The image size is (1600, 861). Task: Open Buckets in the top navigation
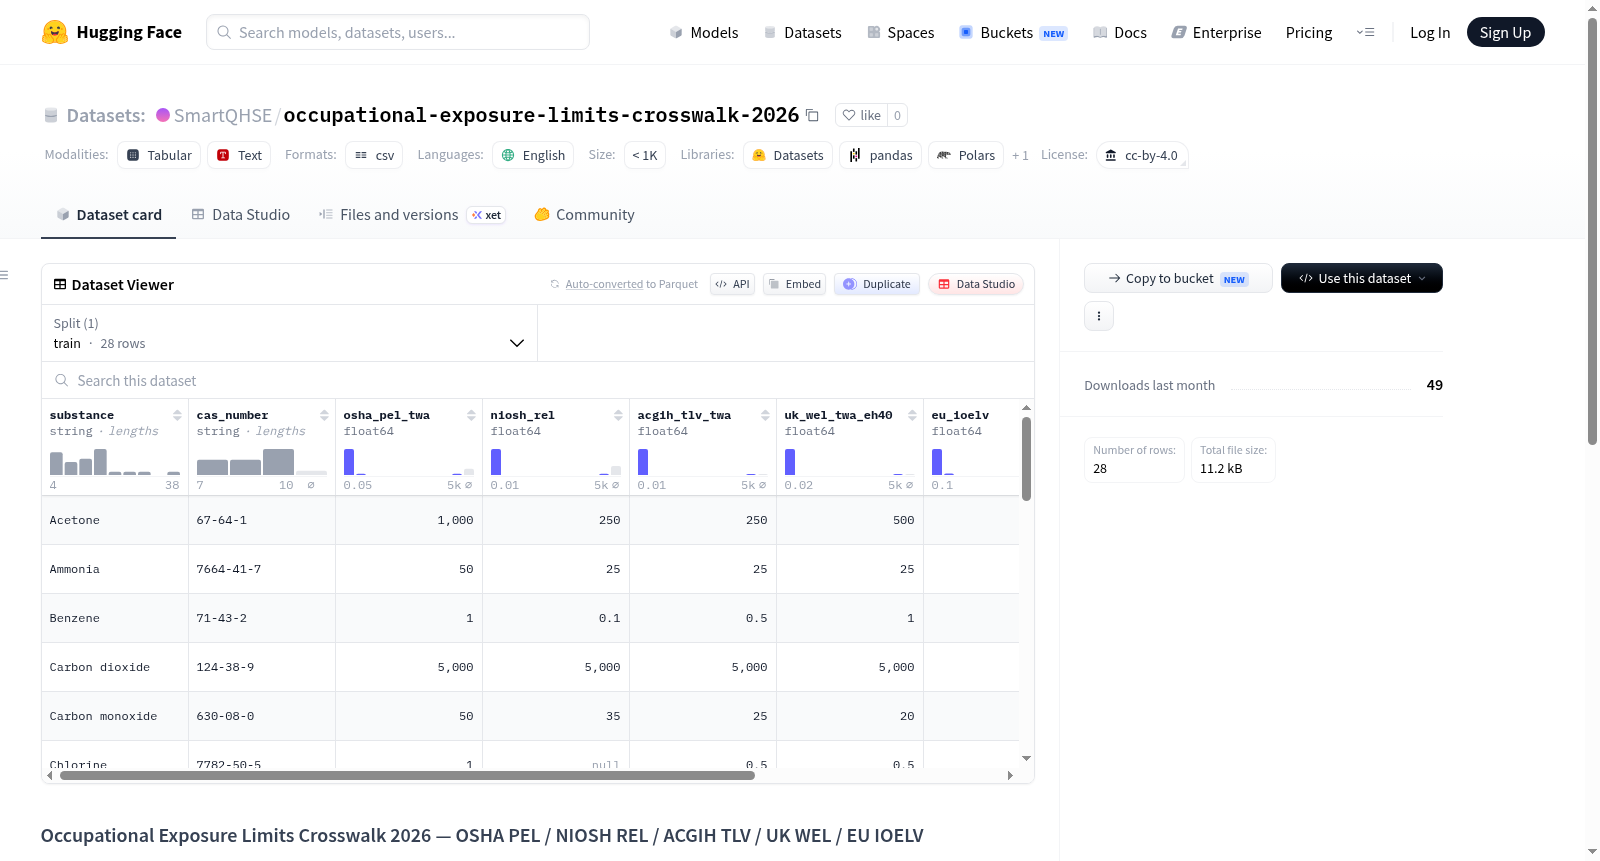click(1013, 33)
